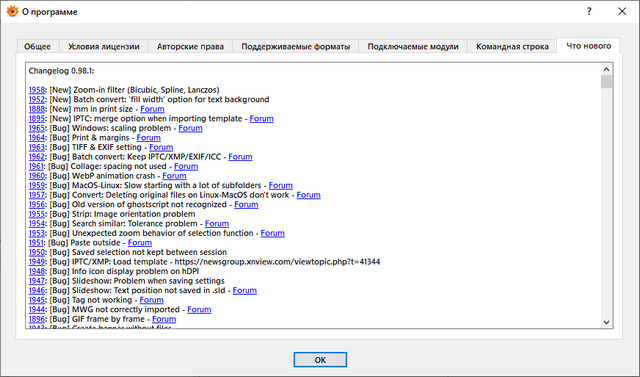Open issue link 1960 WebP animation crash

coord(37,176)
